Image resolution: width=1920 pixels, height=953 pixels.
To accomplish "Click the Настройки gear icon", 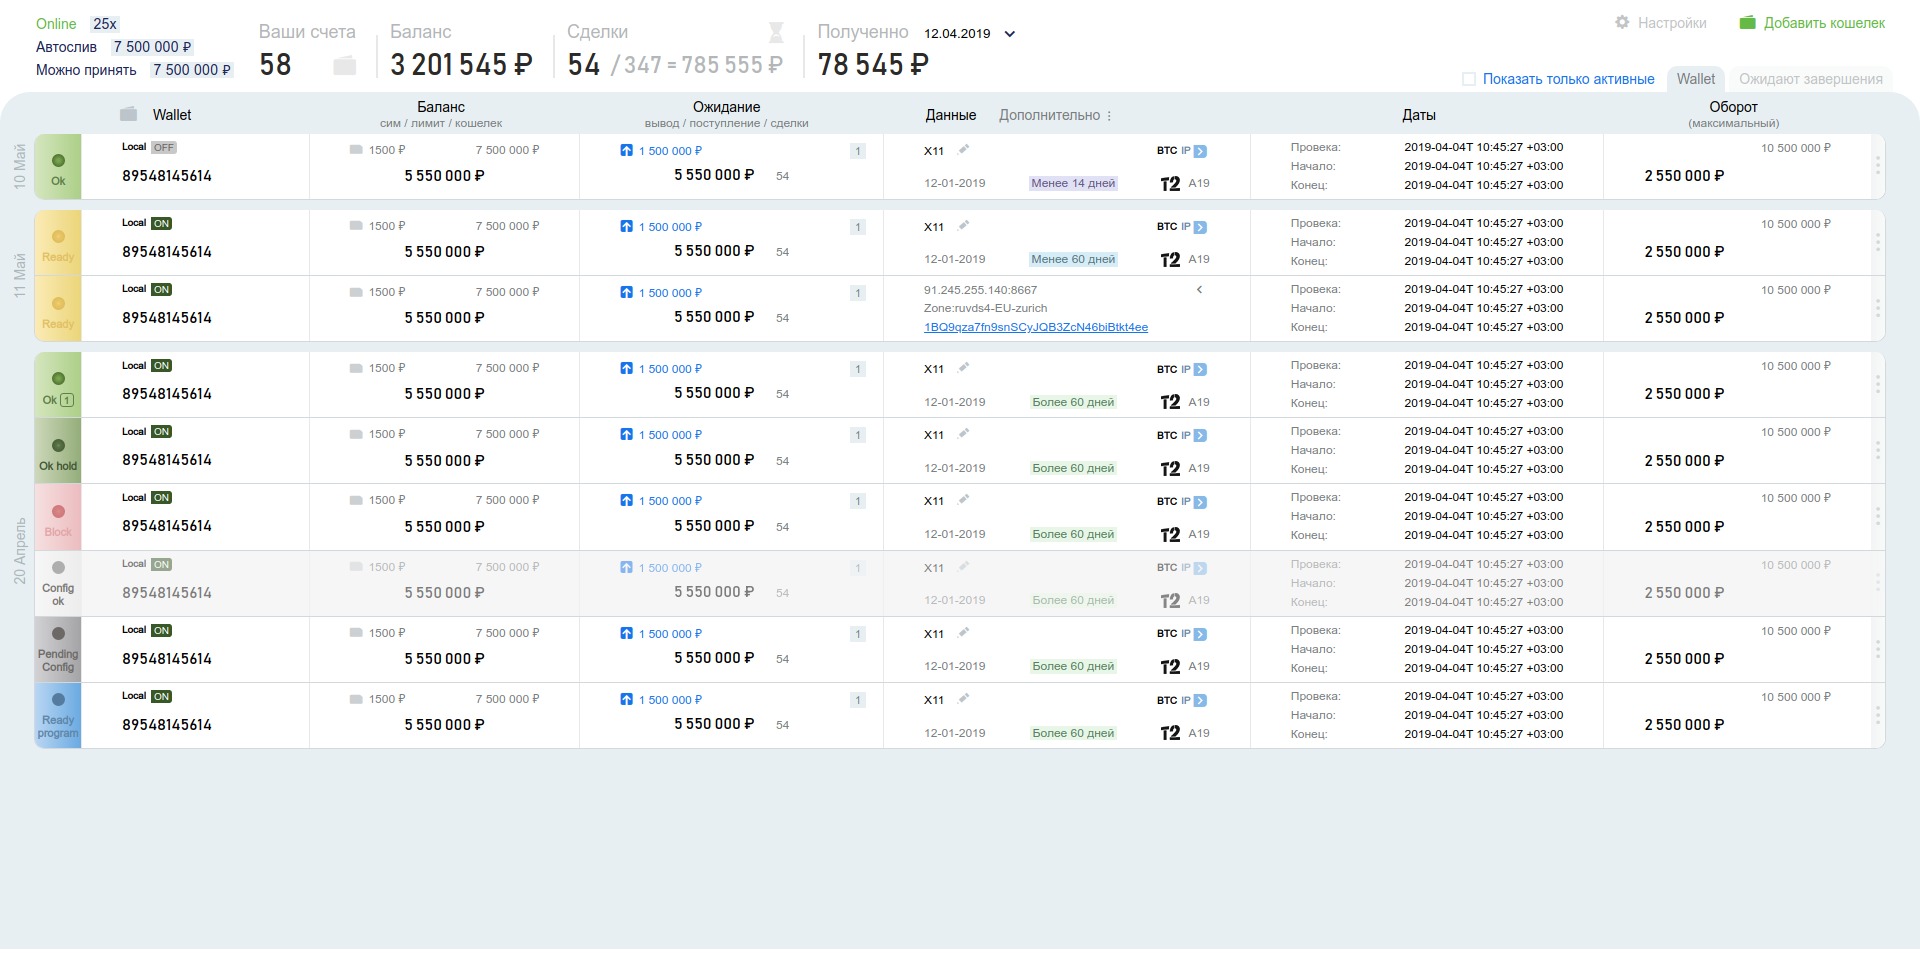I will 1622,22.
